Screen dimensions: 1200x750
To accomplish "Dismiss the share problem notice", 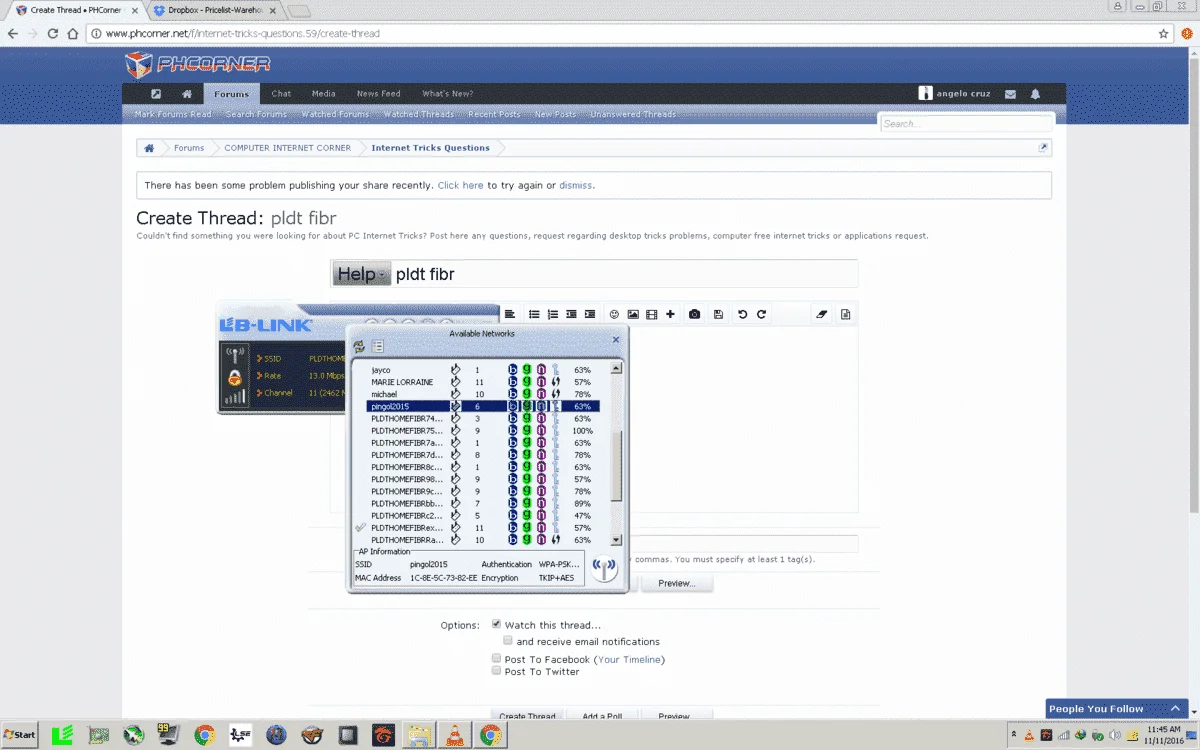I will pos(575,186).
